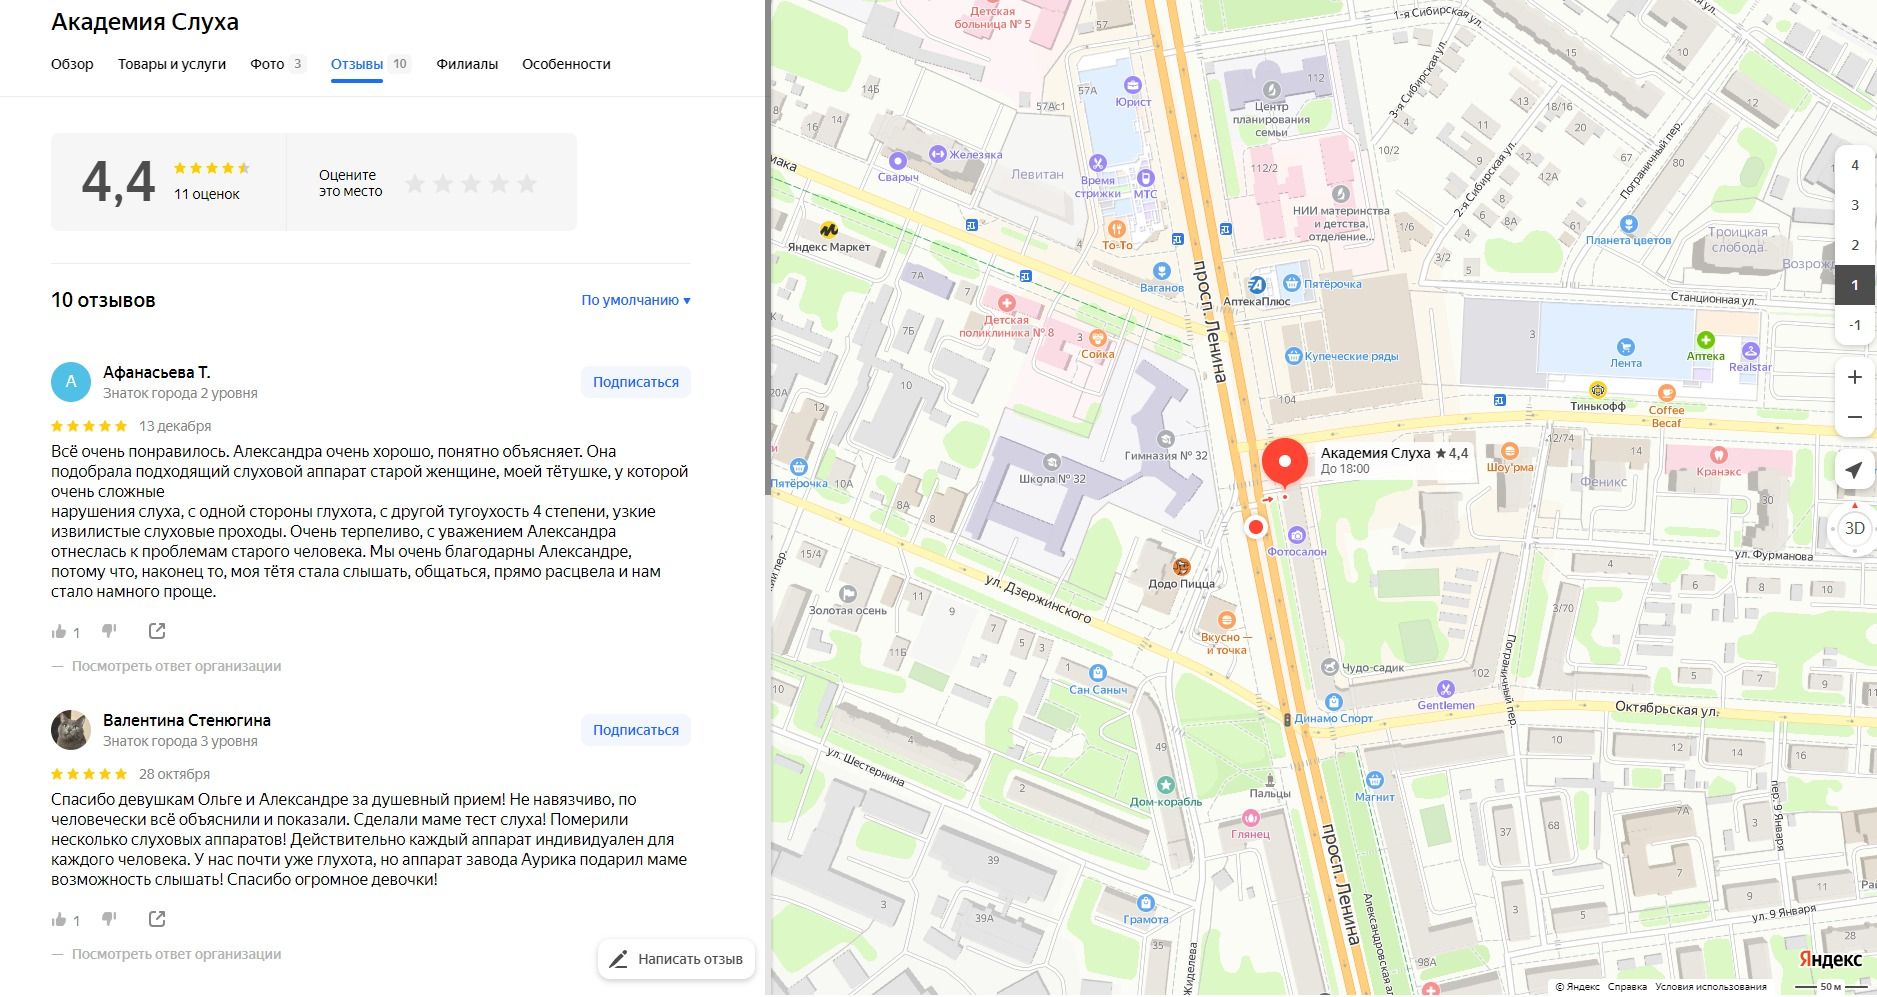Open the Додо Пицца map marker
Image resolution: width=1877 pixels, height=997 pixels.
pyautogui.click(x=1182, y=567)
